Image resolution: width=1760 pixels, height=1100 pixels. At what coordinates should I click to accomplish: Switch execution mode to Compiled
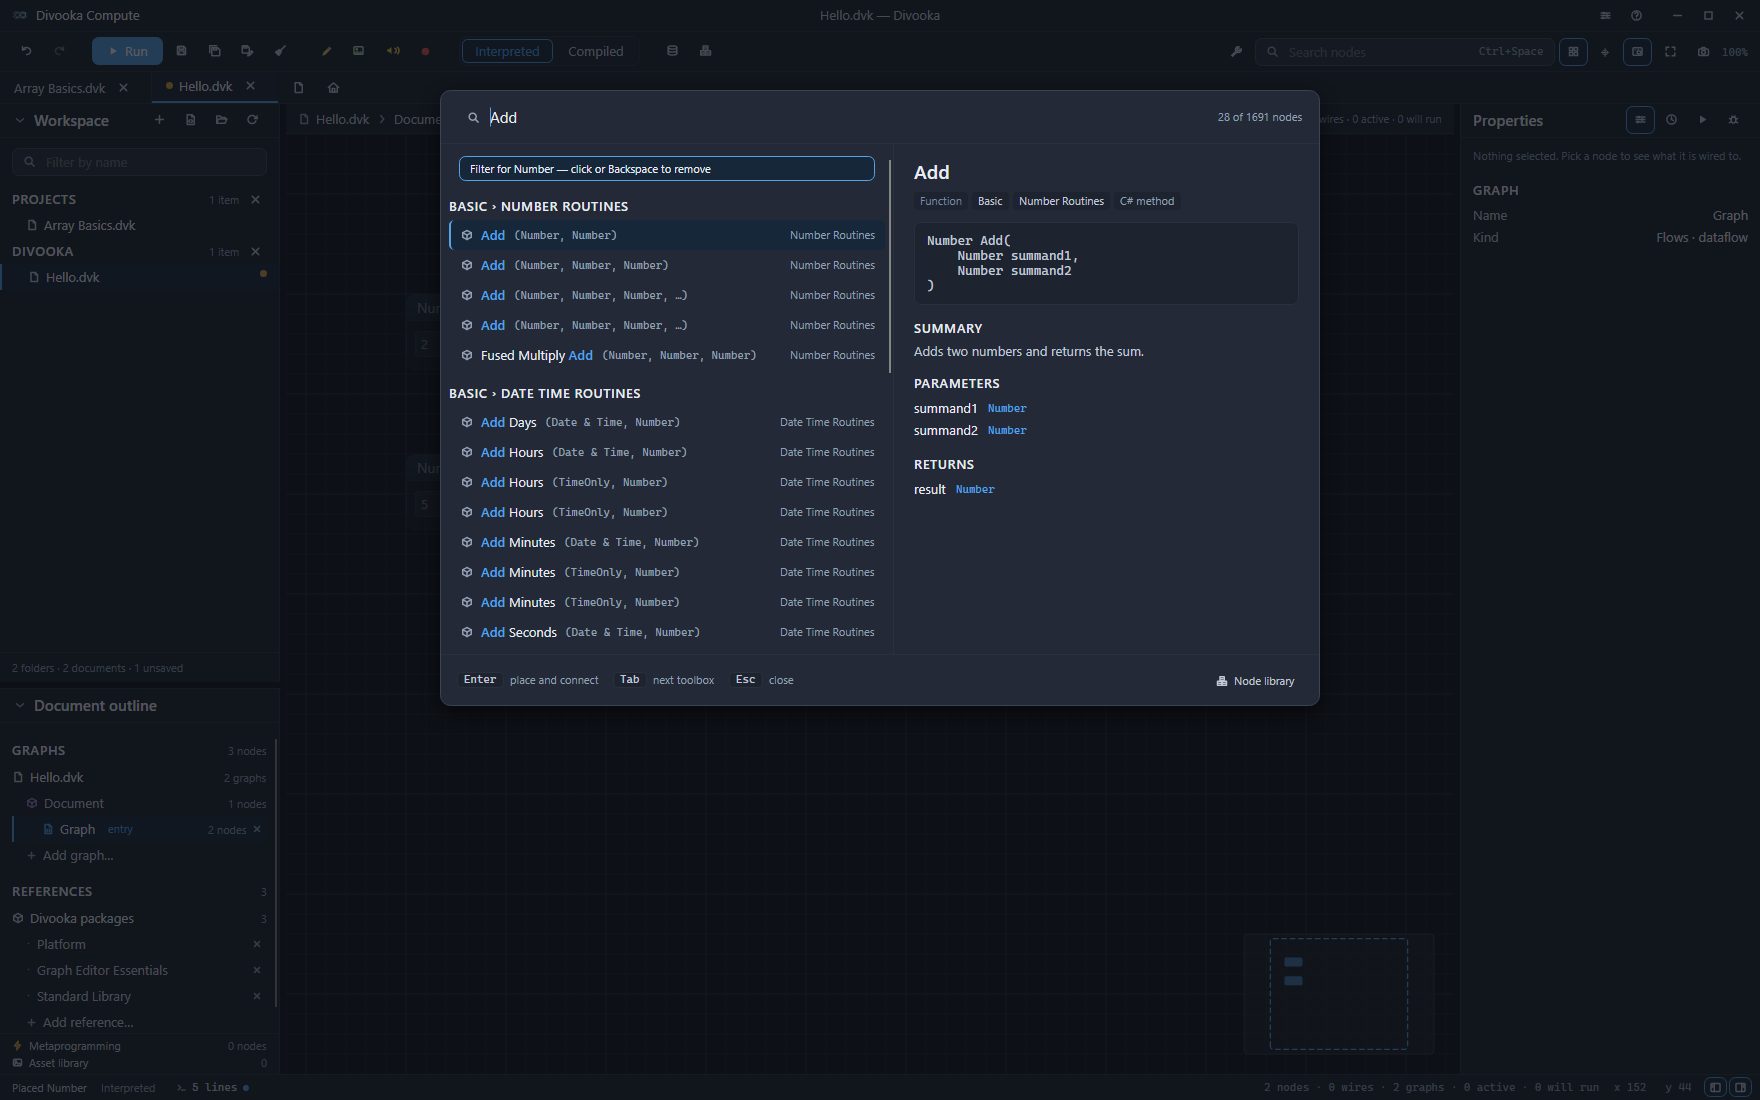595,51
